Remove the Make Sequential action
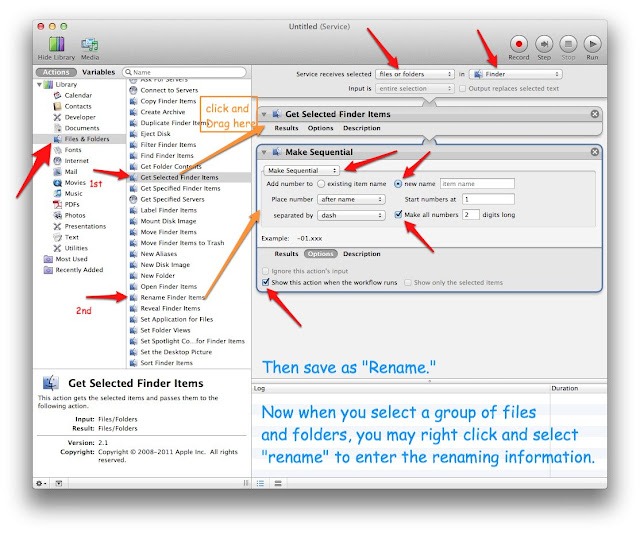 point(595,152)
